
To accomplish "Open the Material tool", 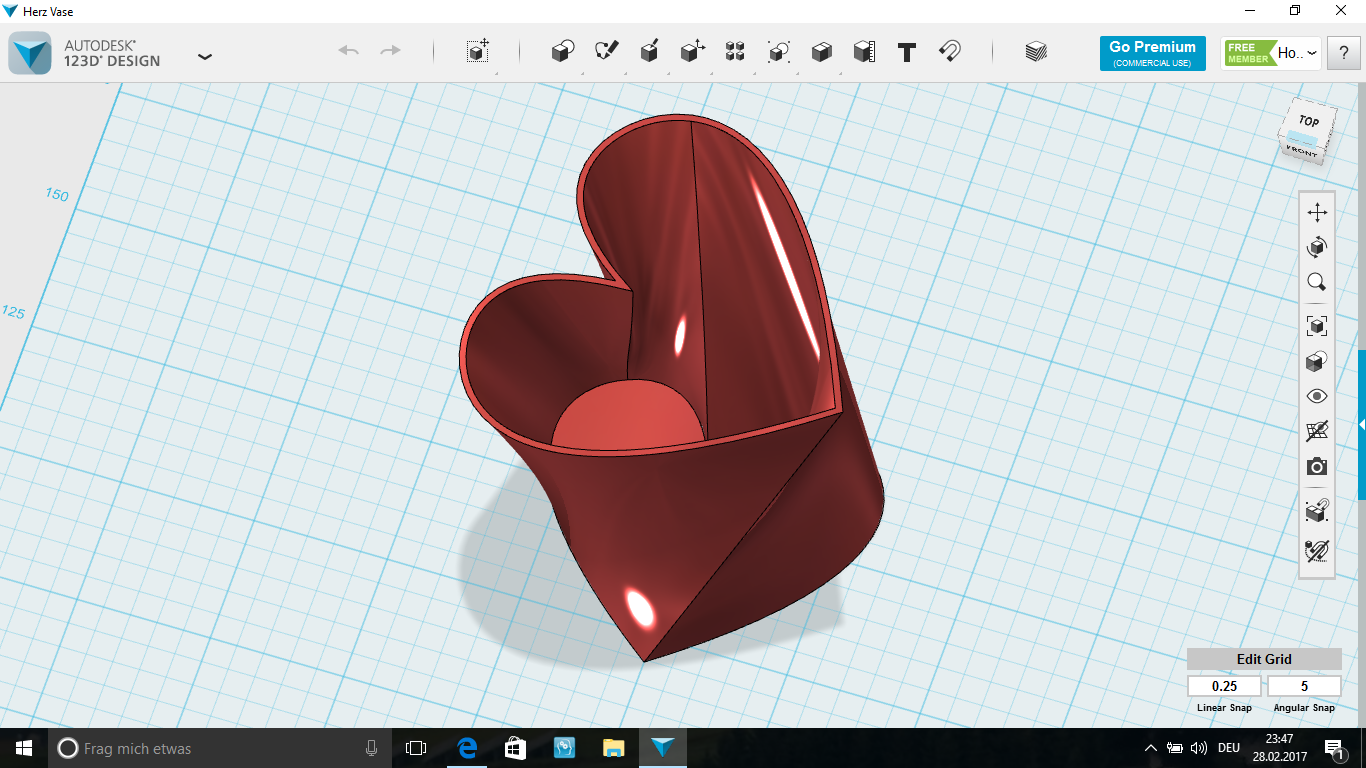I will [1036, 52].
